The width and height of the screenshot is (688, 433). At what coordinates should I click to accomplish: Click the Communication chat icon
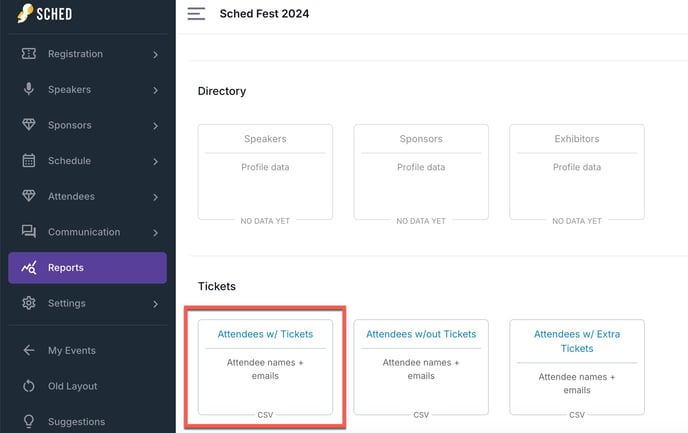[29, 231]
